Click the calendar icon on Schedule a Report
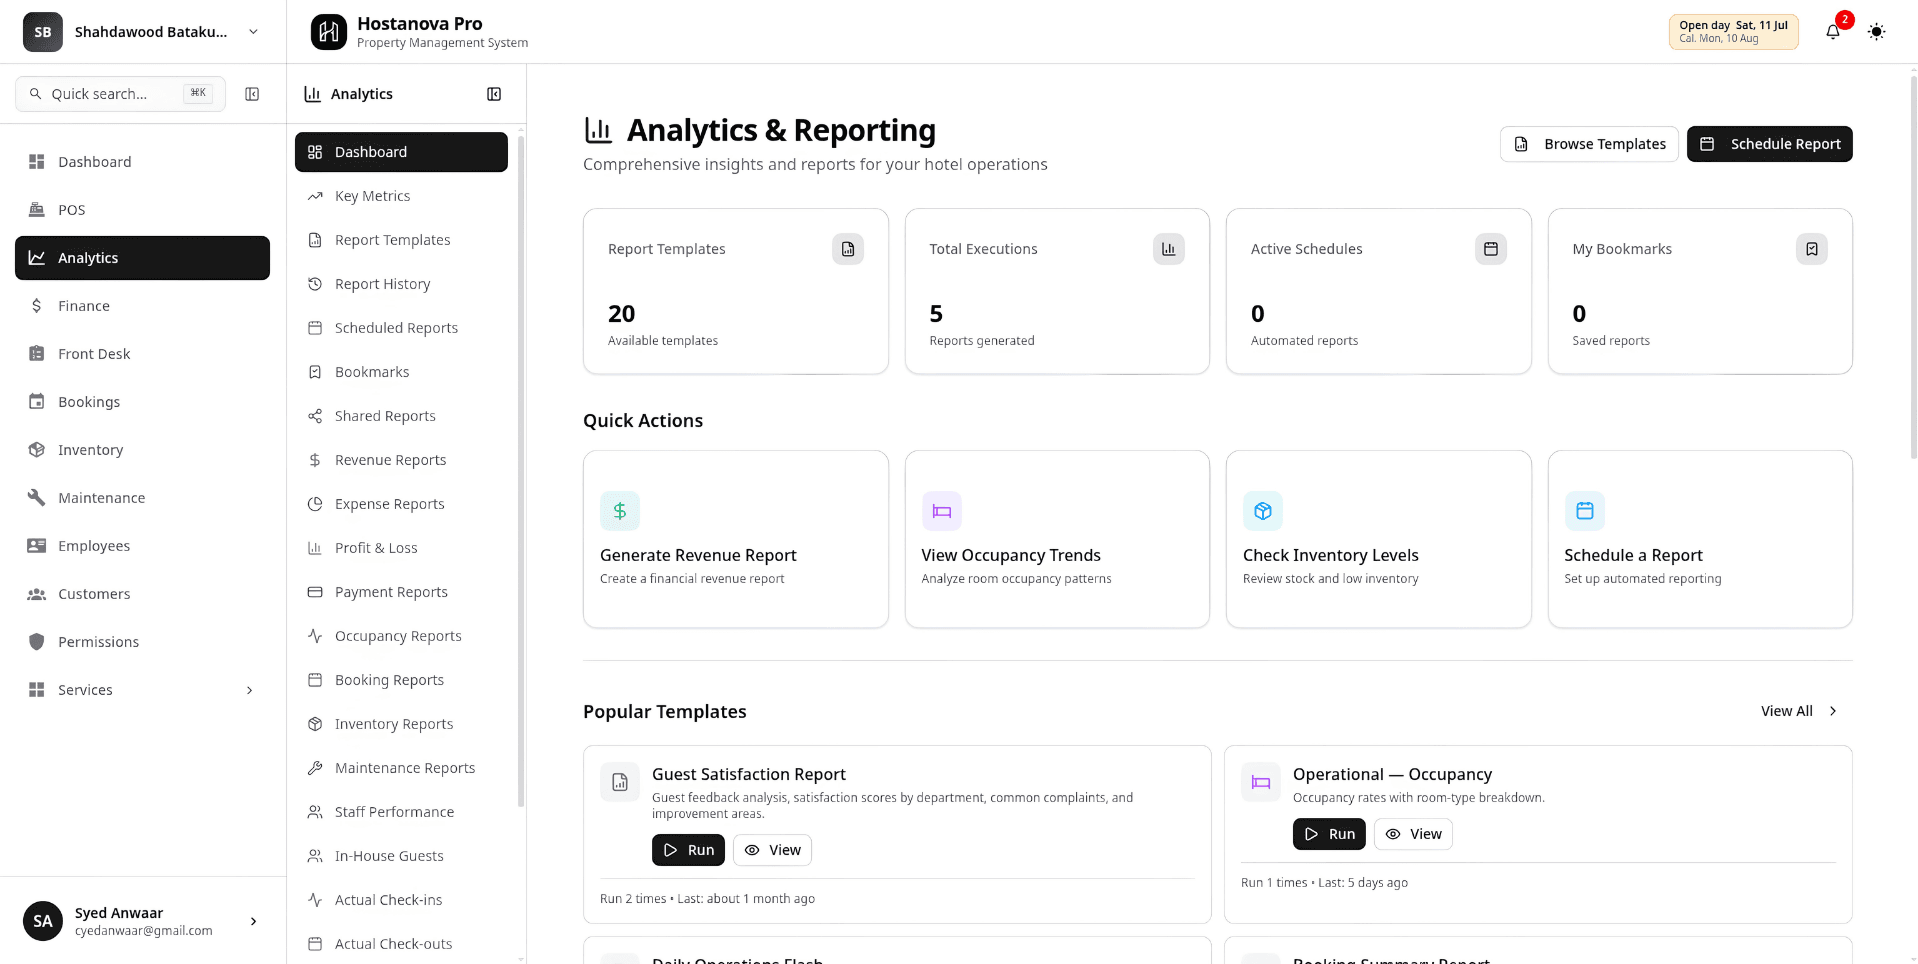1918x964 pixels. click(1585, 511)
